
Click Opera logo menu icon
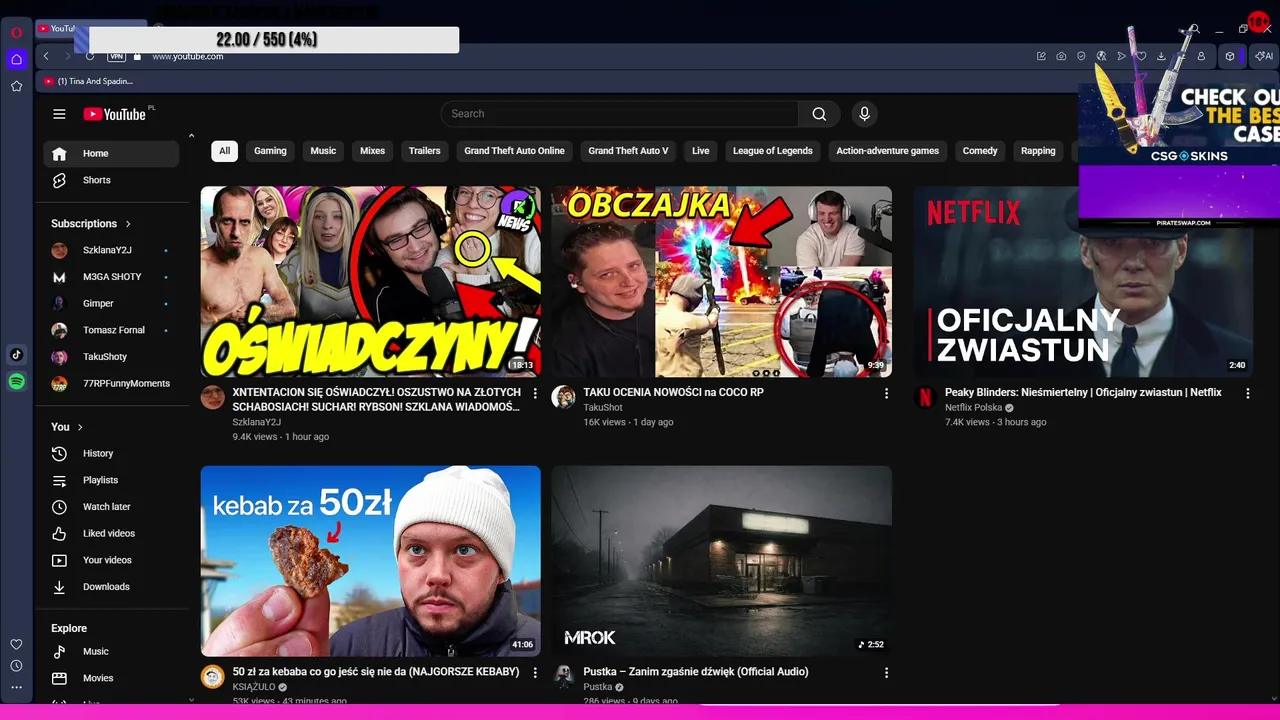(x=16, y=32)
